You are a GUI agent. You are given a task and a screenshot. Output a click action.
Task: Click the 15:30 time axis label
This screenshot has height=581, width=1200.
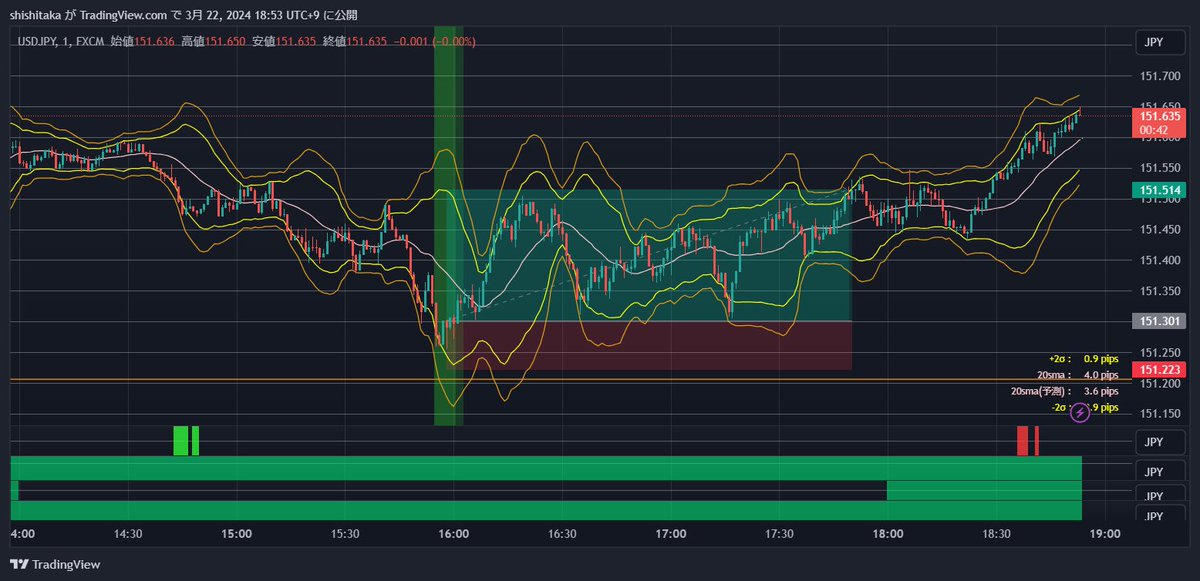click(x=345, y=534)
